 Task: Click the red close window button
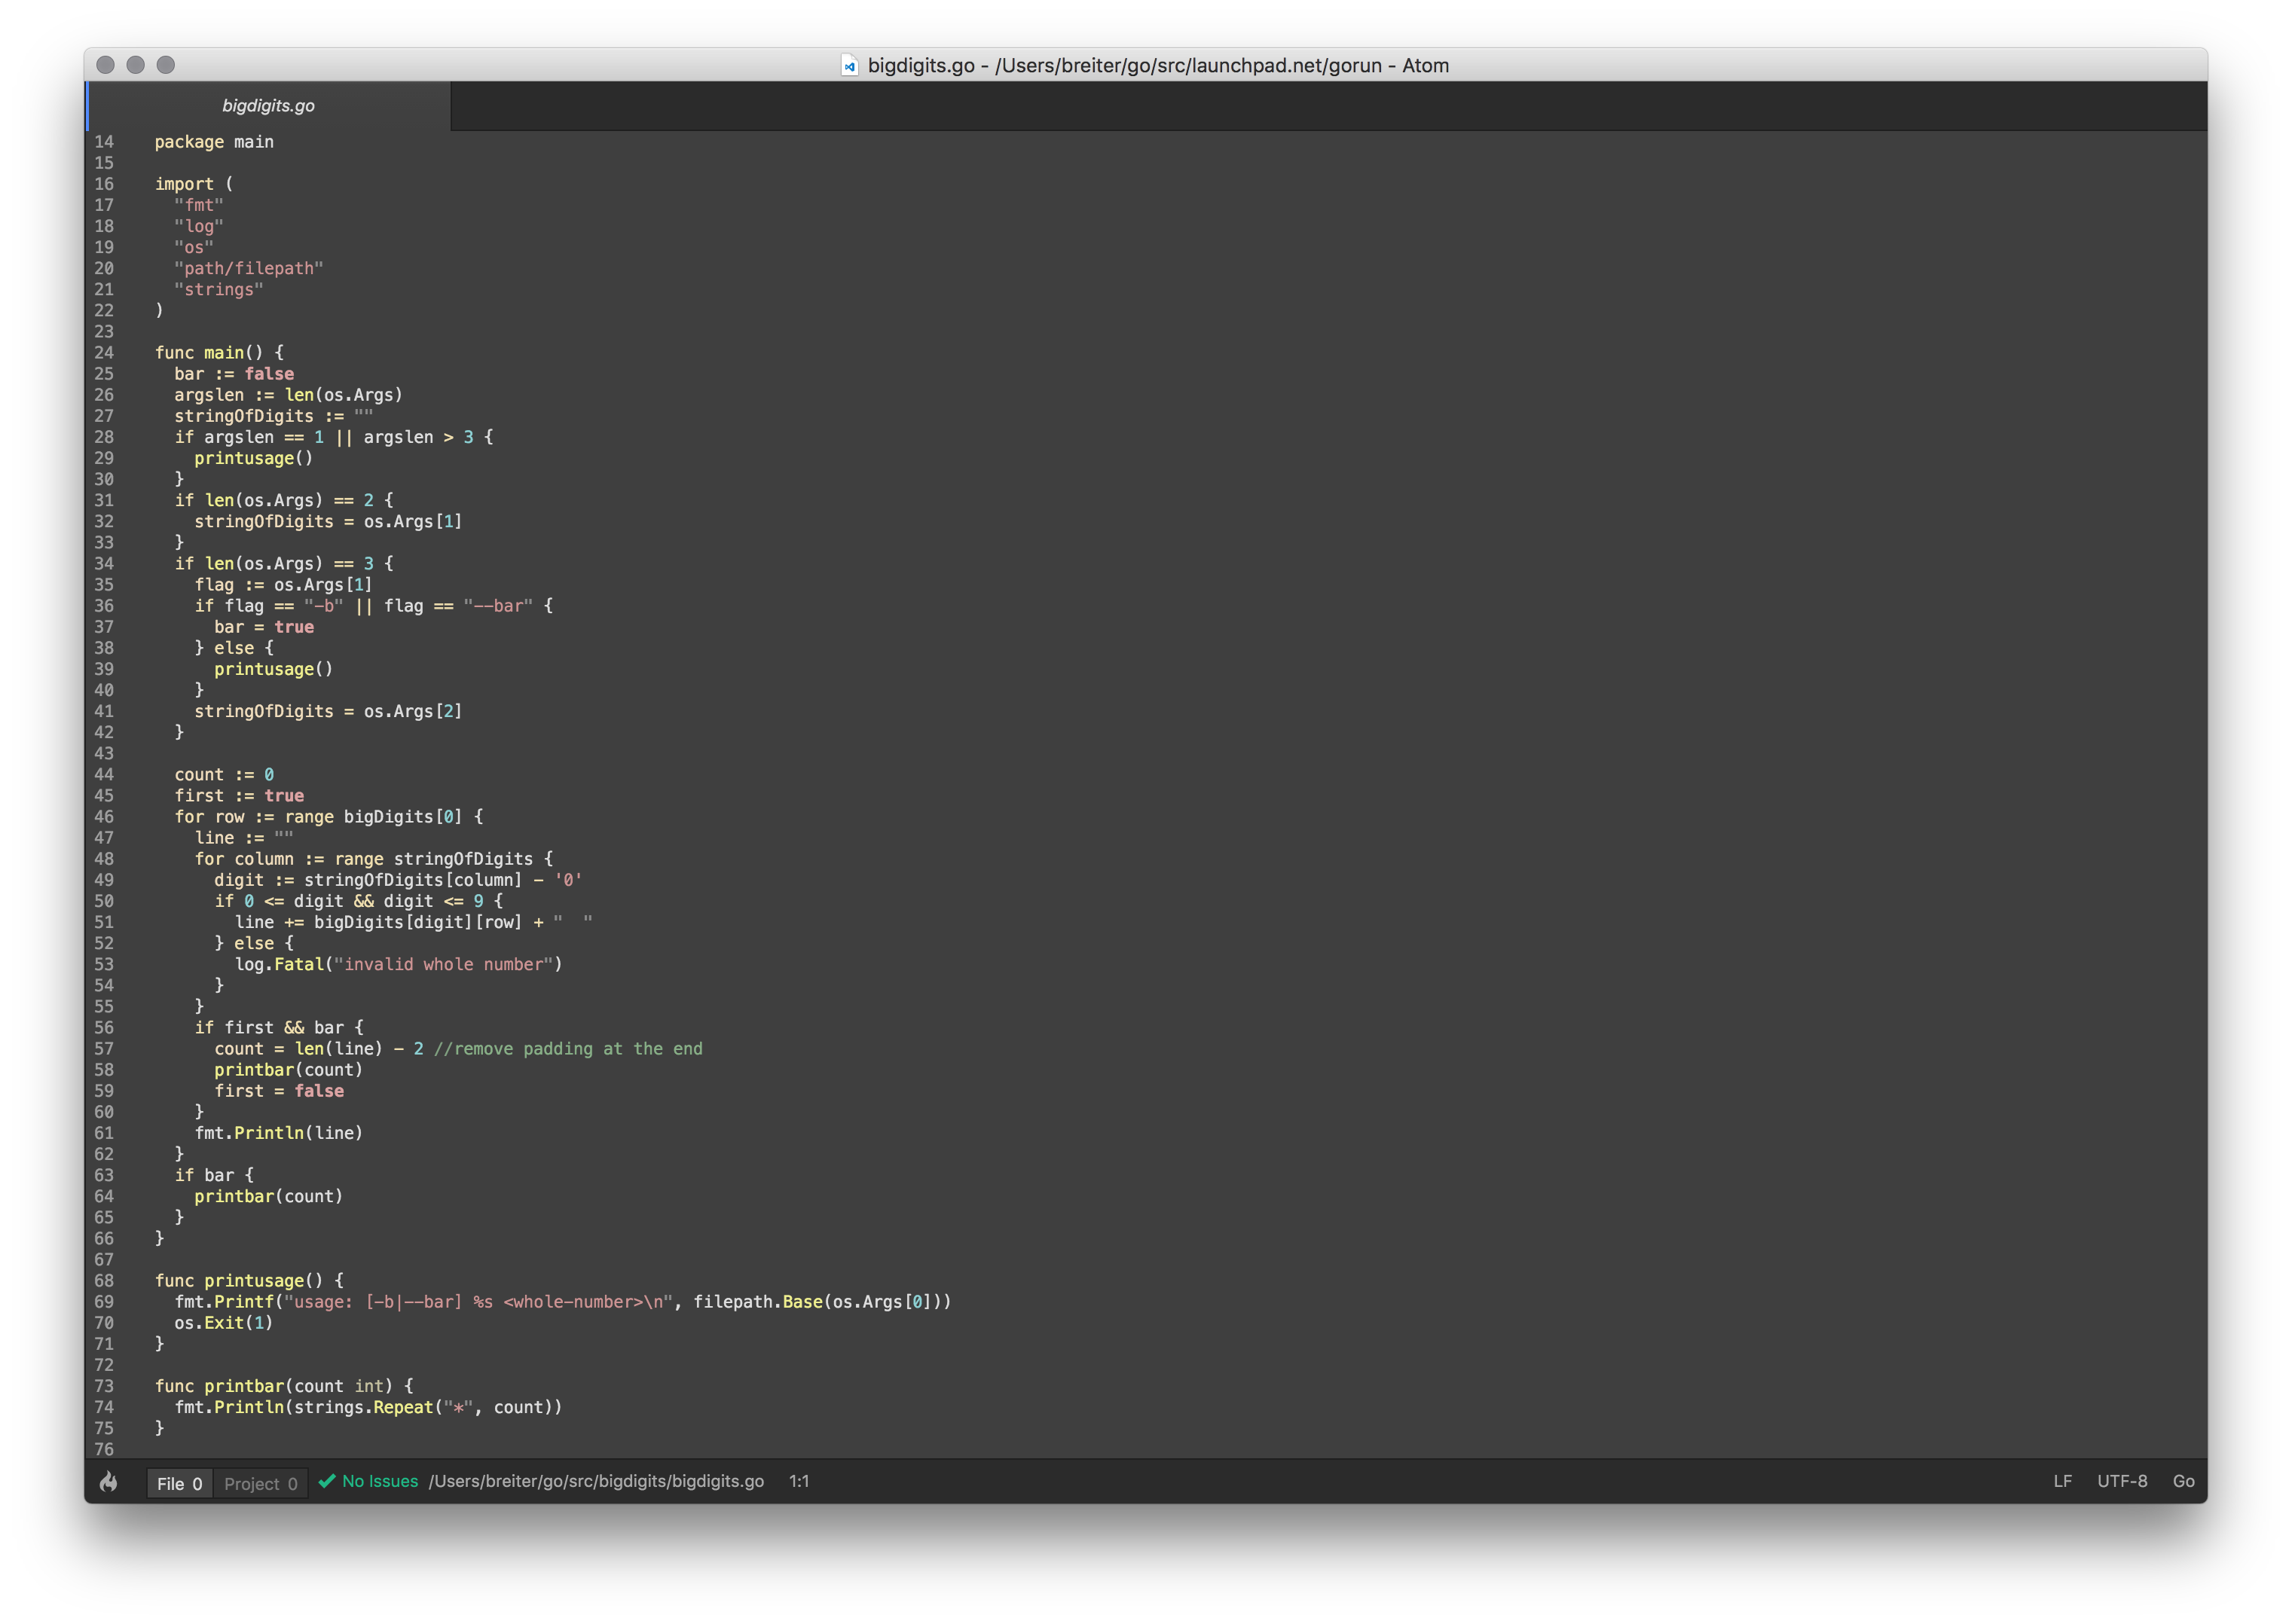[x=106, y=65]
